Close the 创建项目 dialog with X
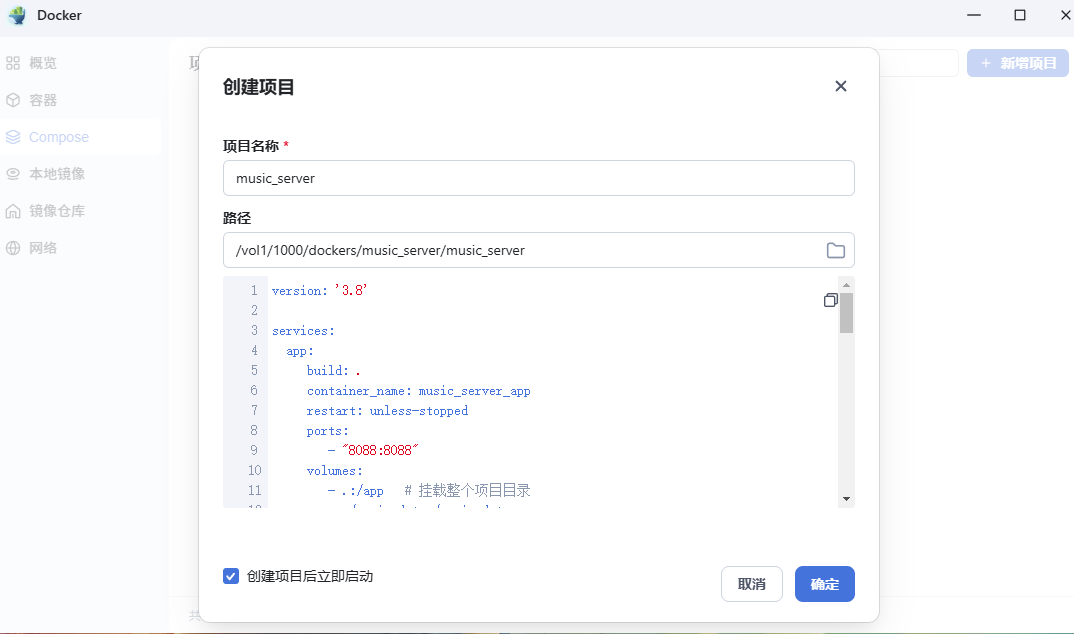The image size is (1074, 634). (840, 86)
